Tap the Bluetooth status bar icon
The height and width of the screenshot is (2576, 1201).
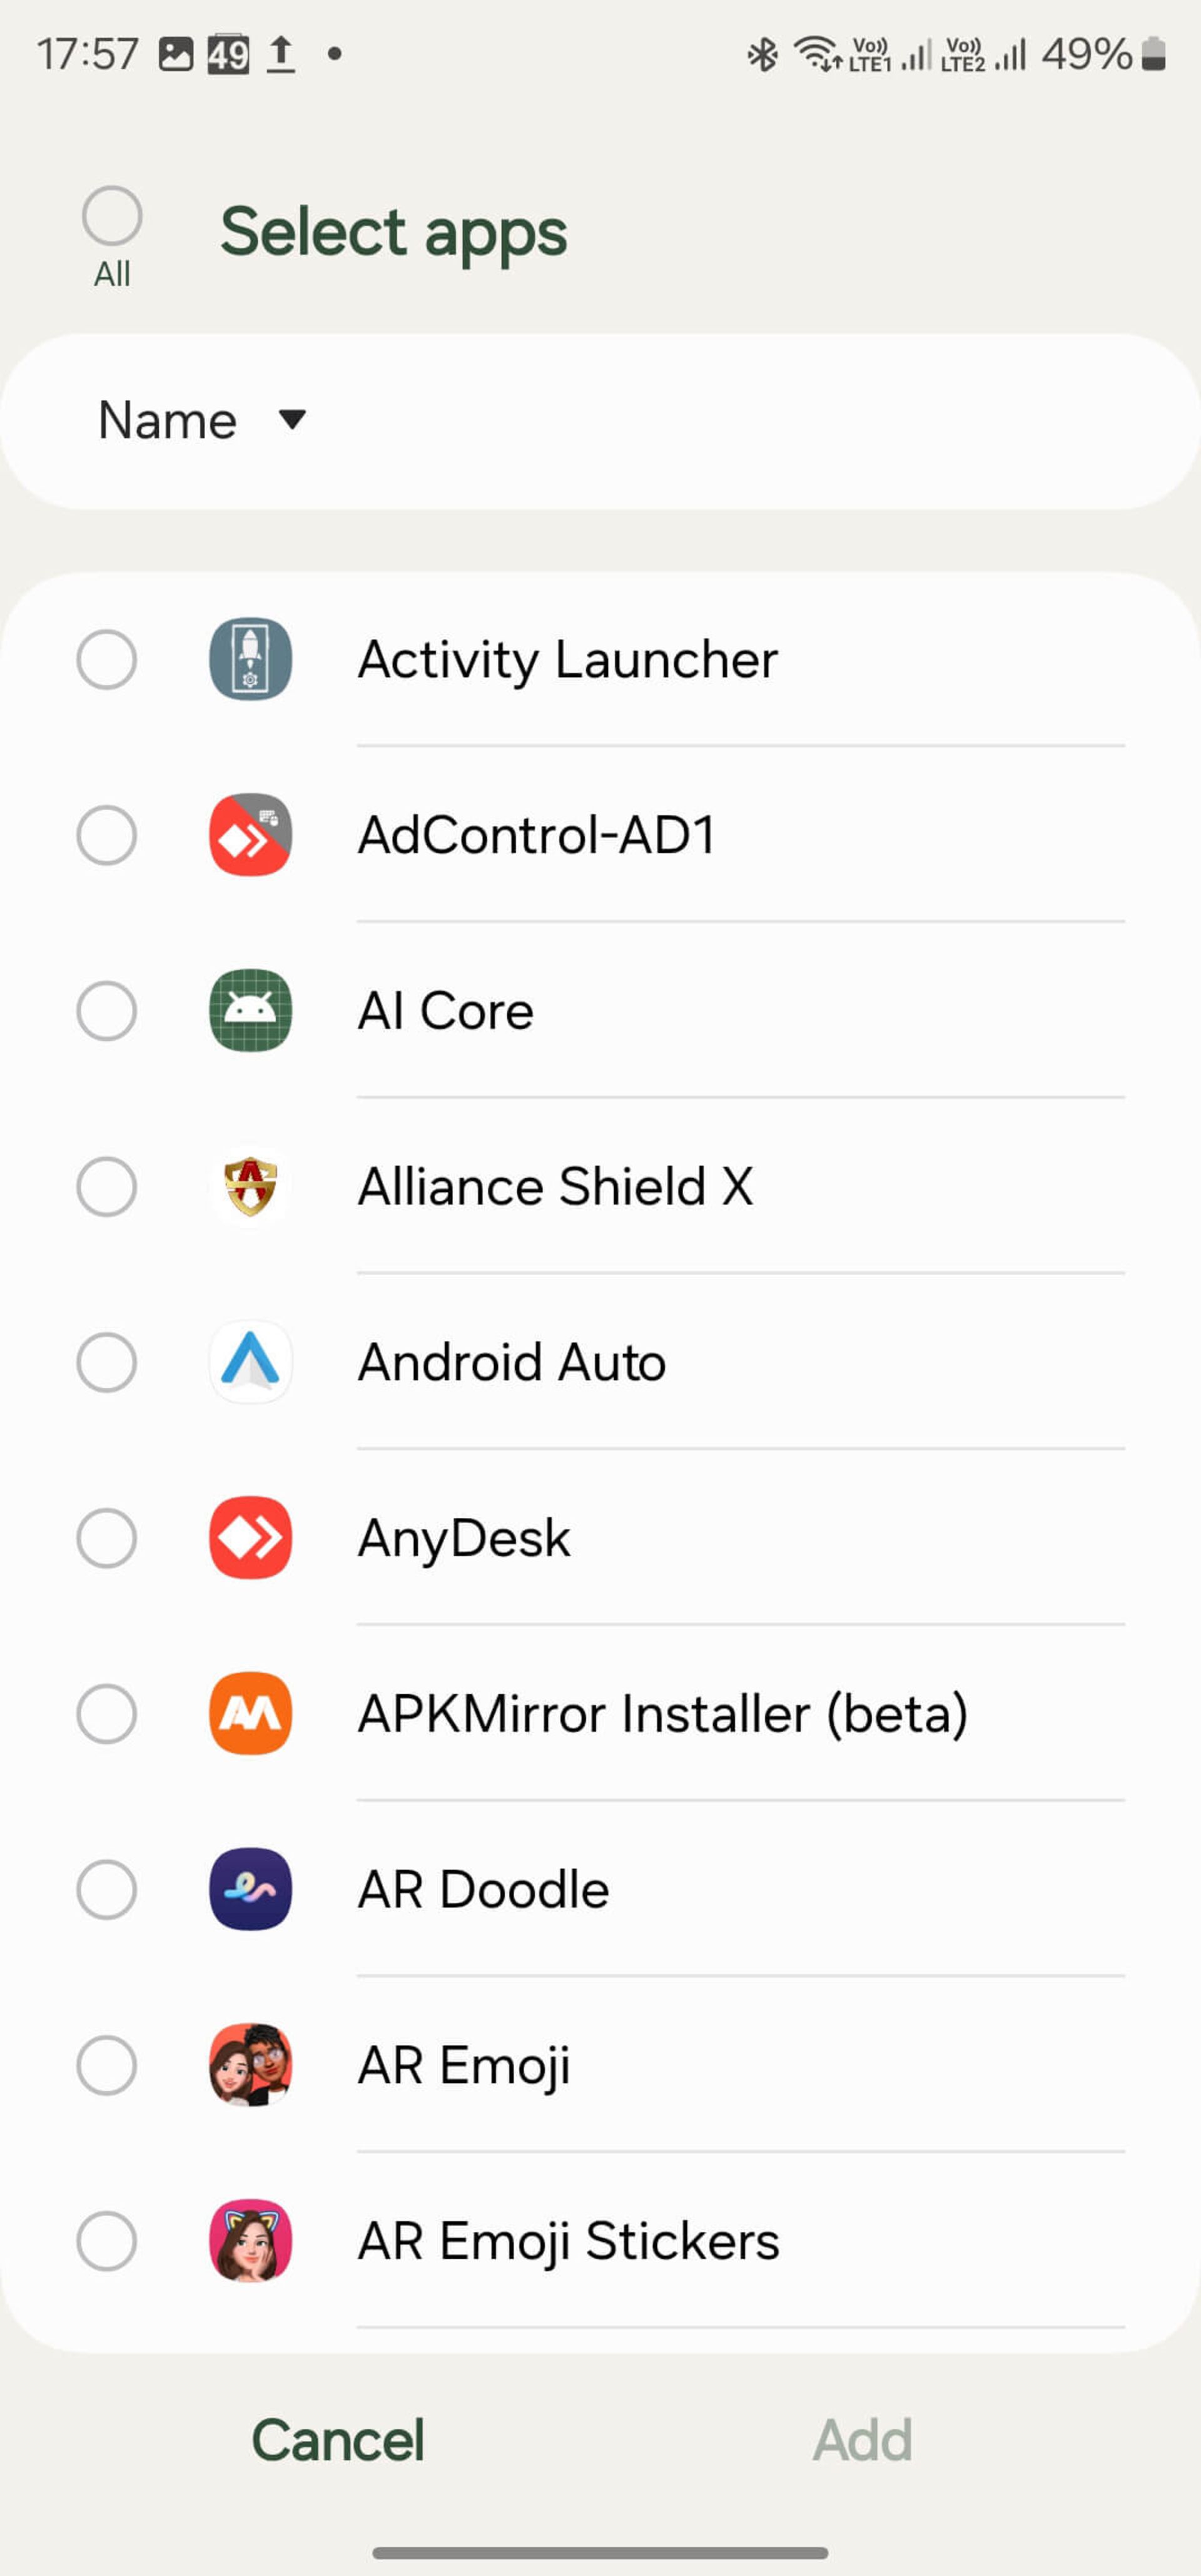point(762,54)
